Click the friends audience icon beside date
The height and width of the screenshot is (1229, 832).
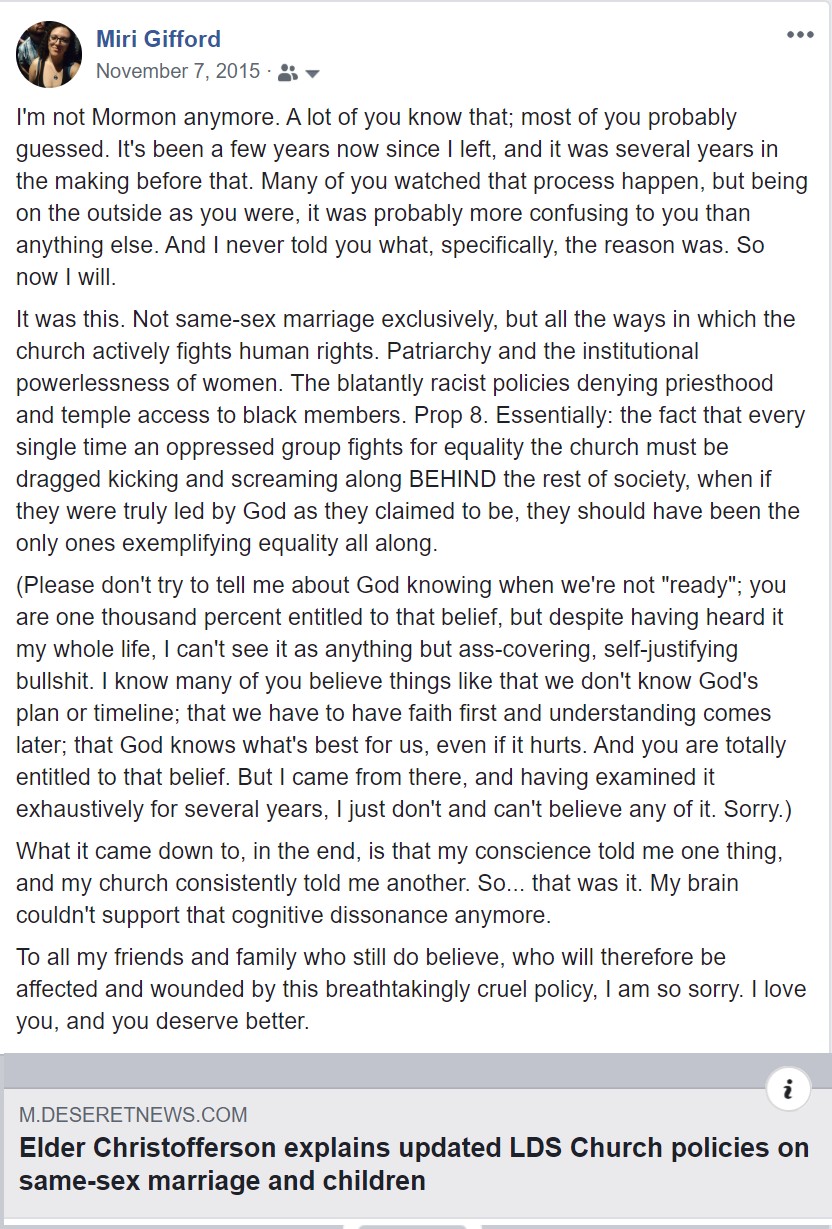coord(288,72)
